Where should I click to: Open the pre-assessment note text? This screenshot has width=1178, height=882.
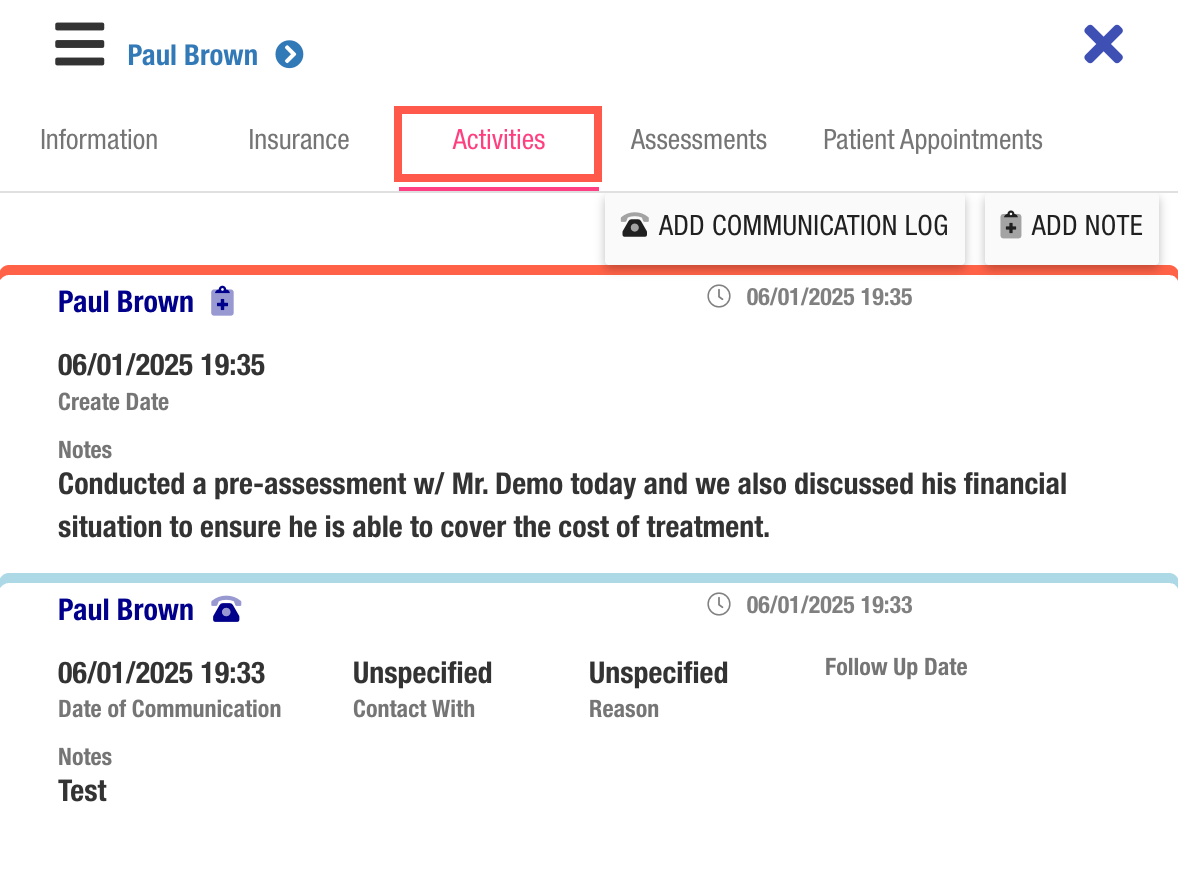pyautogui.click(x=562, y=505)
